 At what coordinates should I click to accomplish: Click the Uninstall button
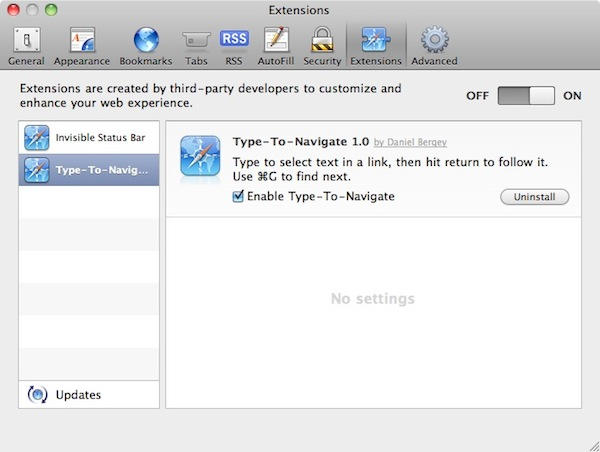[x=534, y=197]
